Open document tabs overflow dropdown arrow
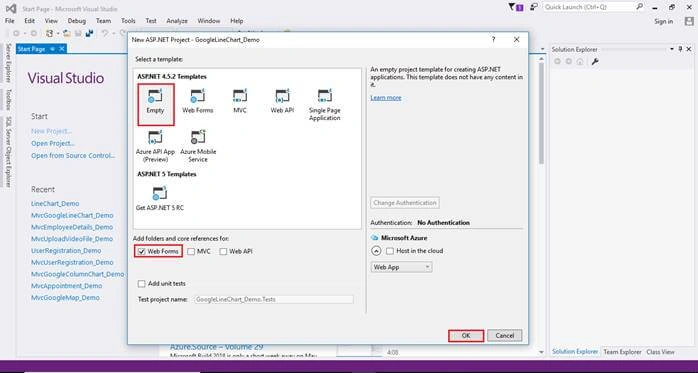This screenshot has width=698, height=373. (x=542, y=49)
